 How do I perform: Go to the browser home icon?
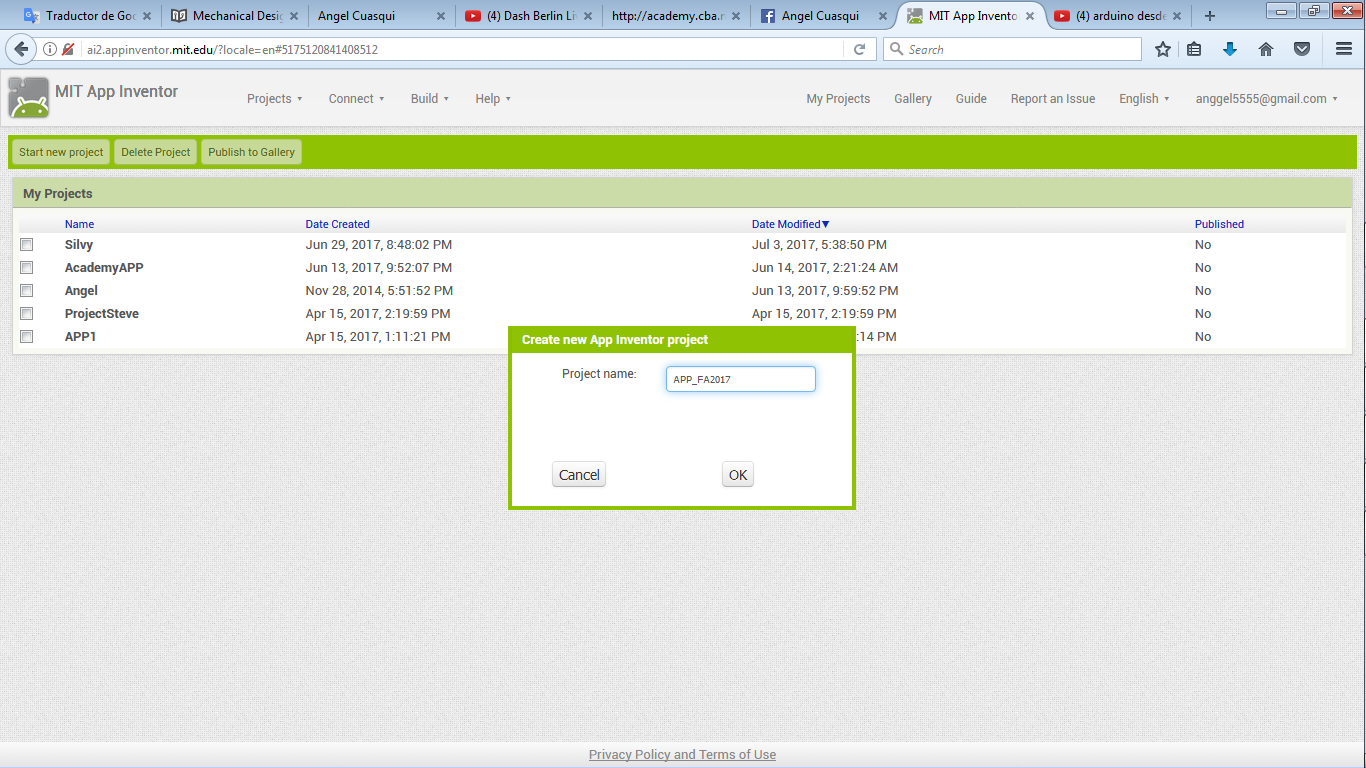click(1266, 49)
